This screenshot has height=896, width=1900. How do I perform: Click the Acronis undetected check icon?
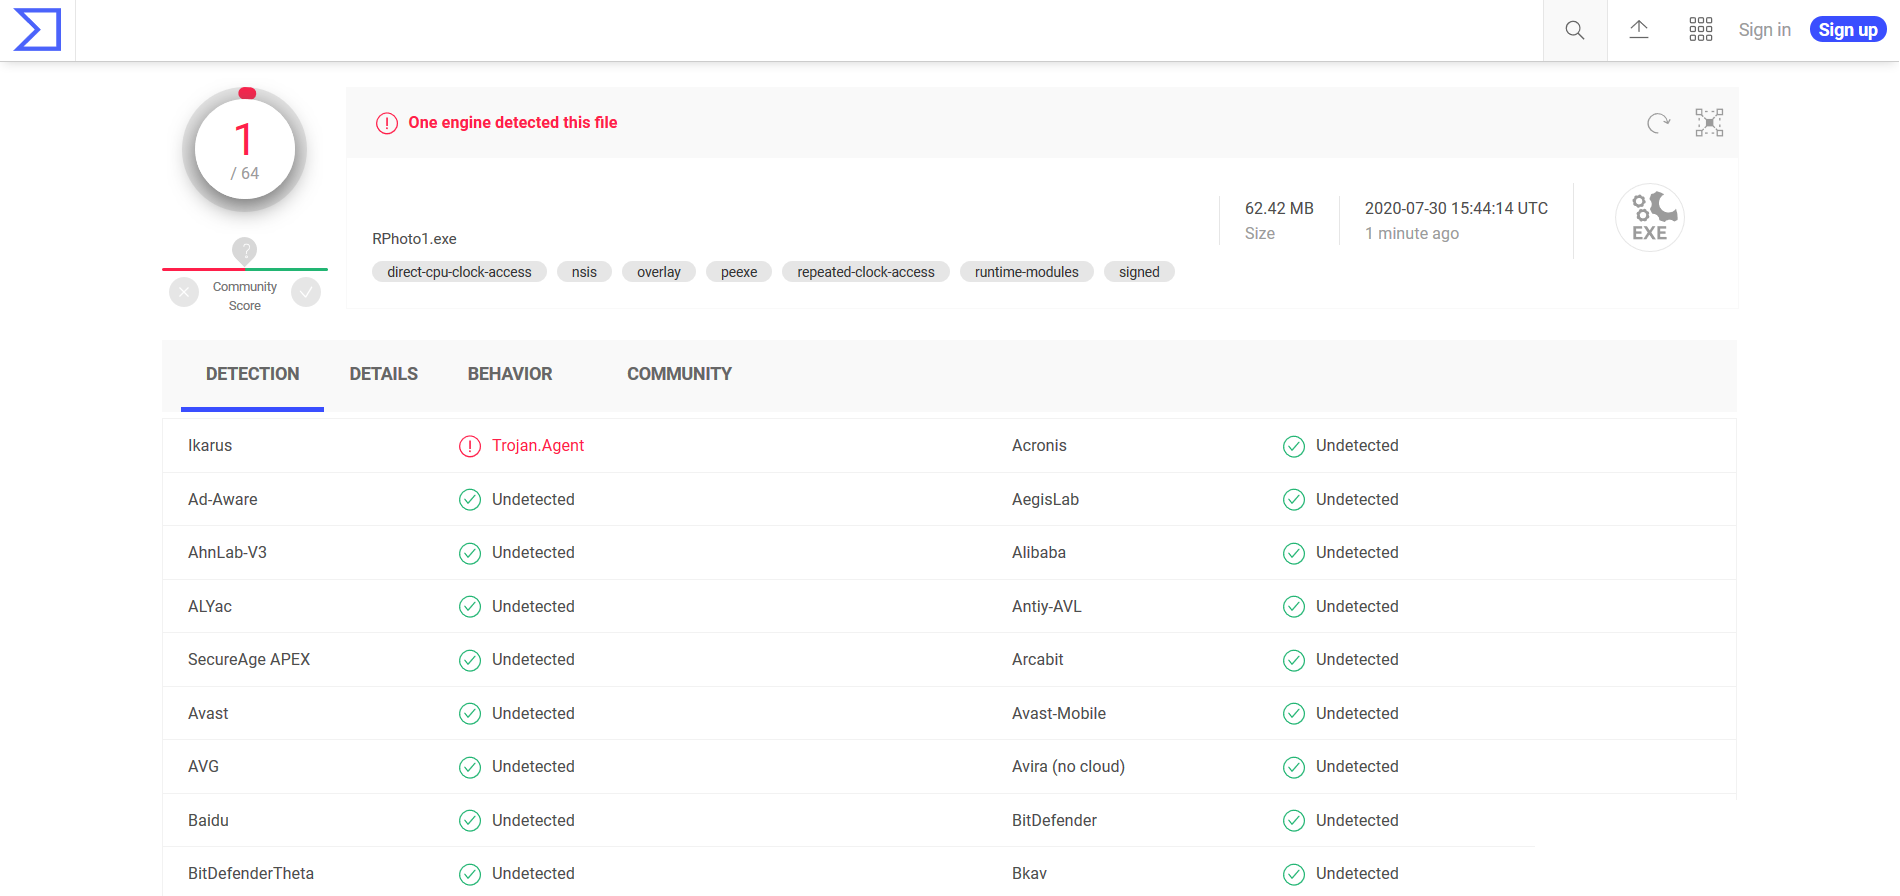[1294, 446]
